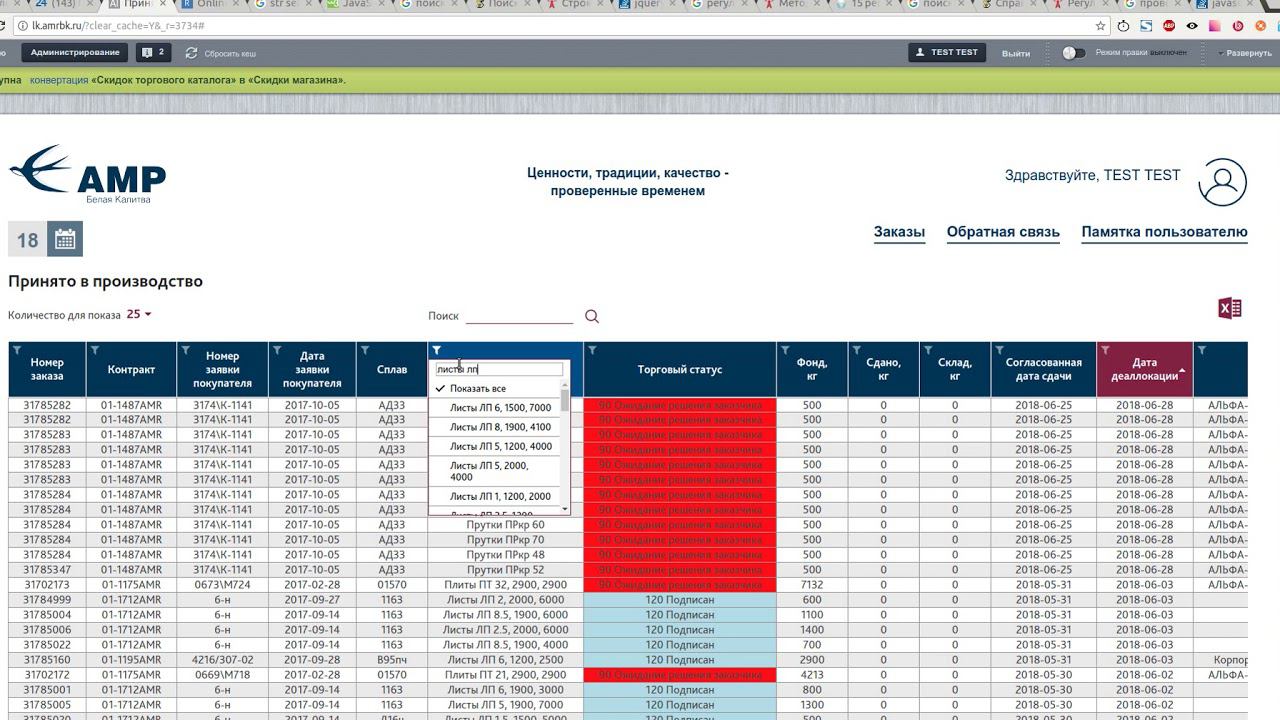Expand the Количество для показа 25 dropdown
This screenshot has height=720, width=1280.
tap(139, 314)
